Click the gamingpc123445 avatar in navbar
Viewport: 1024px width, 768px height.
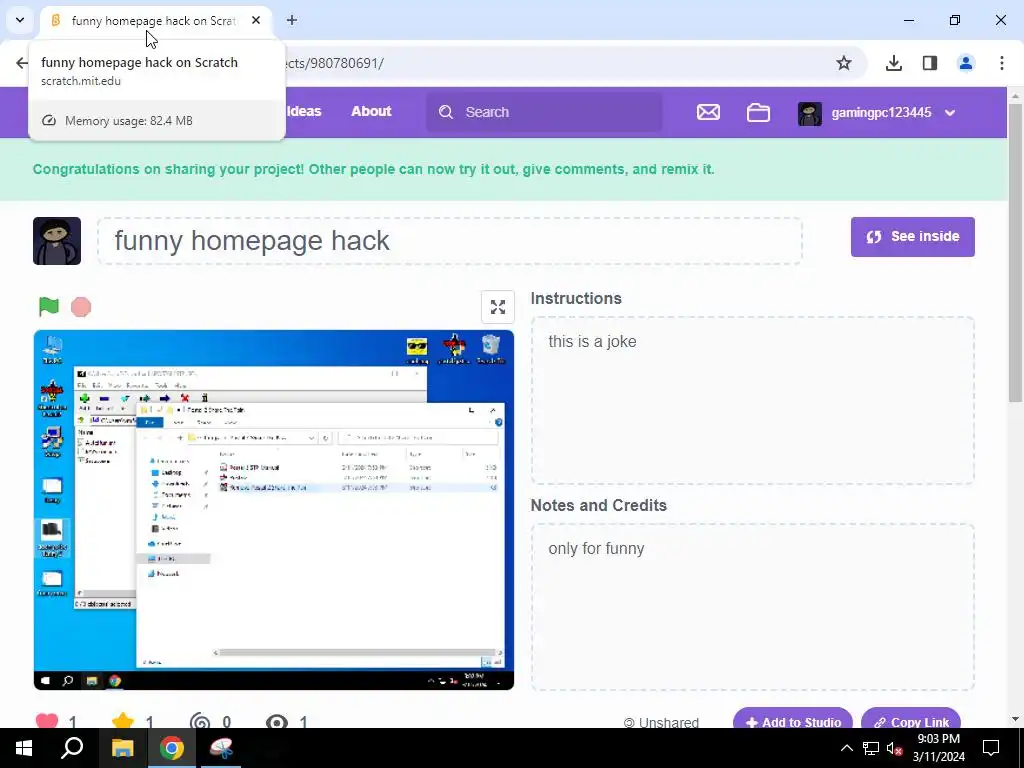(x=810, y=113)
